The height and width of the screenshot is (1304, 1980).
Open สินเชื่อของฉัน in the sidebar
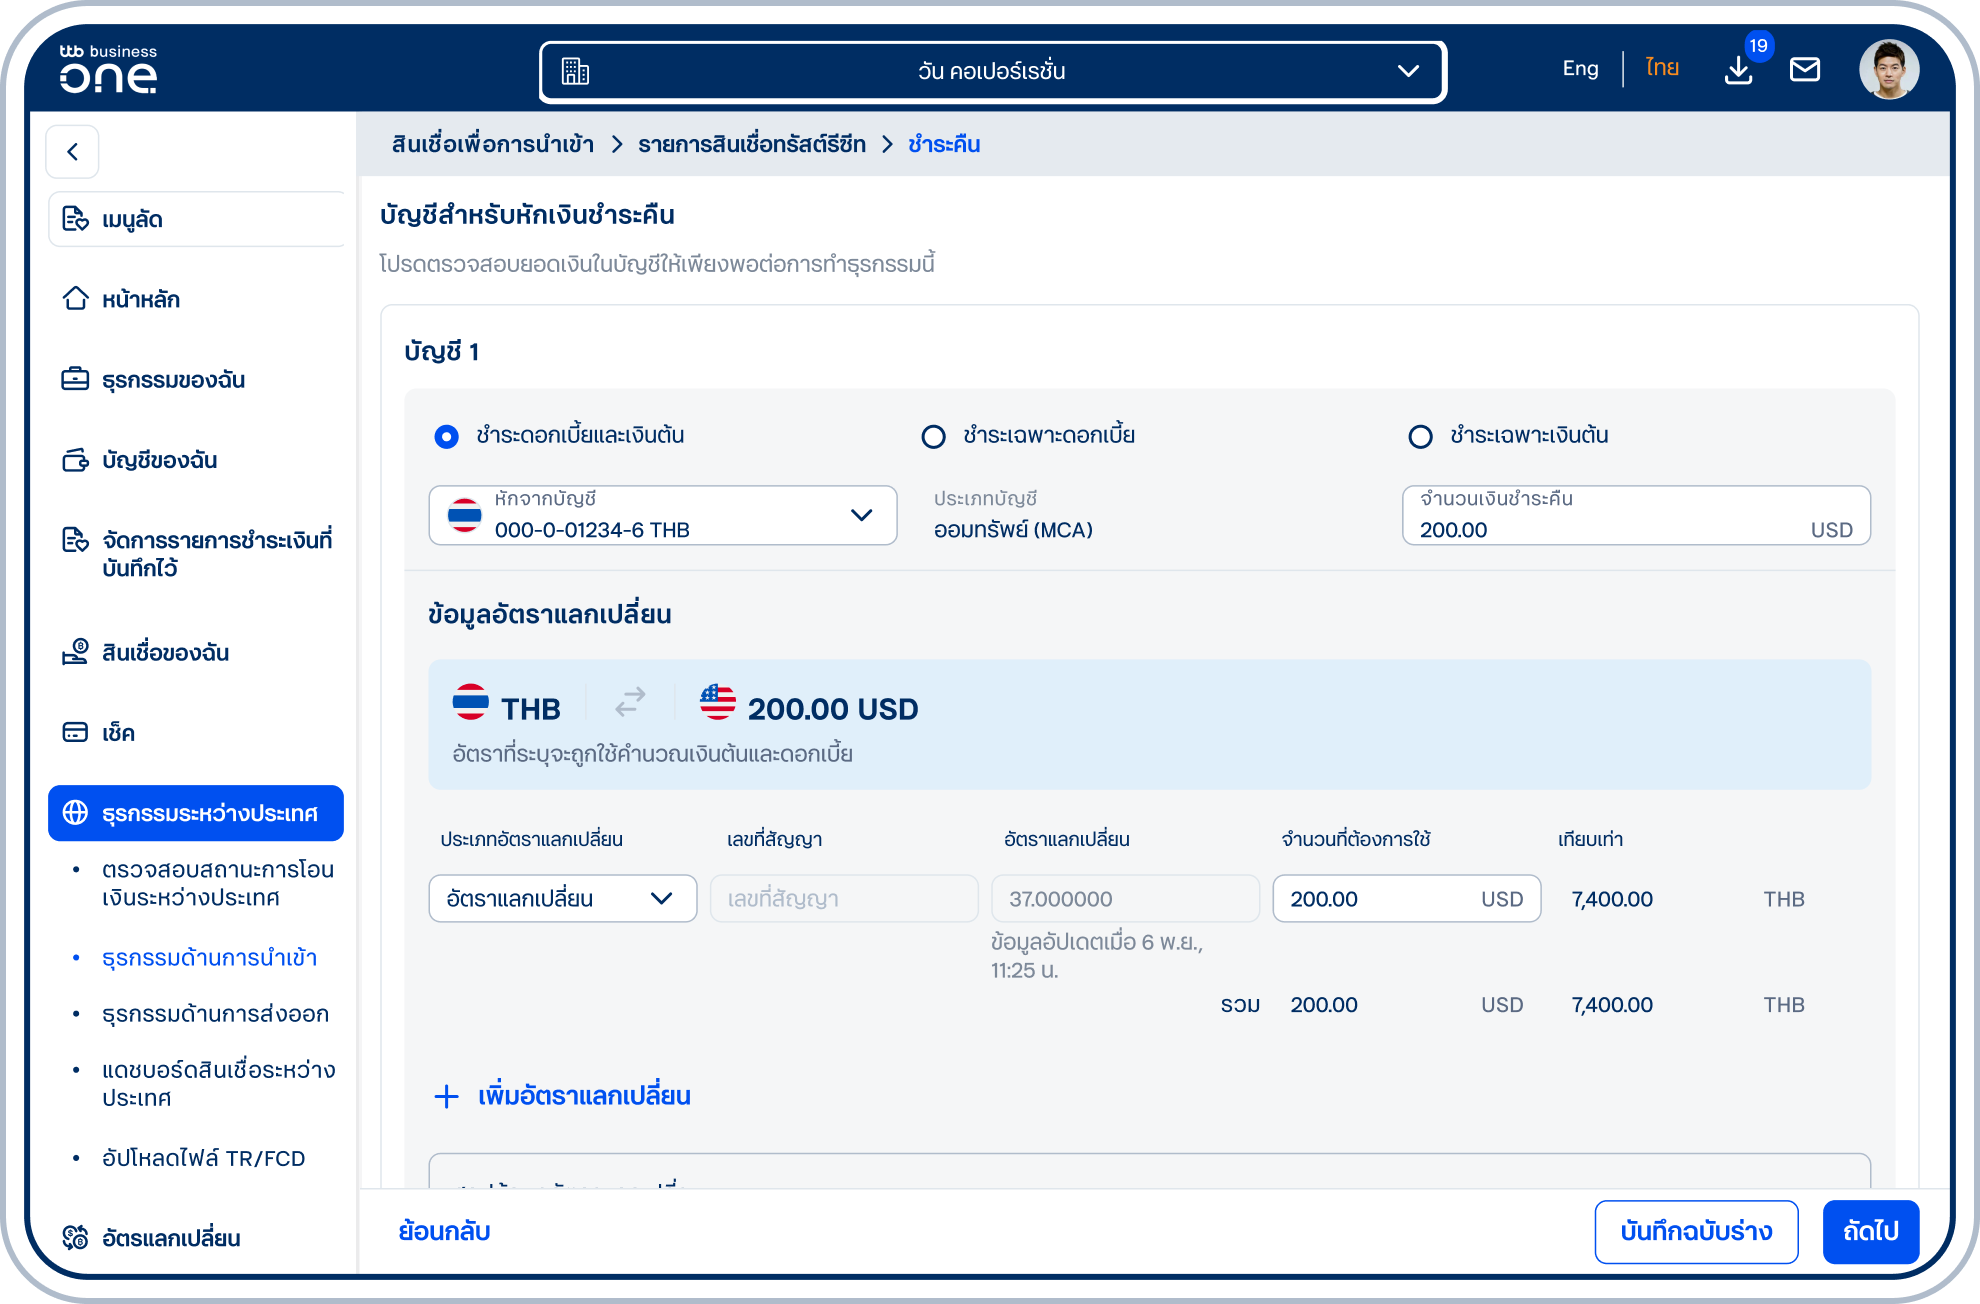click(165, 653)
